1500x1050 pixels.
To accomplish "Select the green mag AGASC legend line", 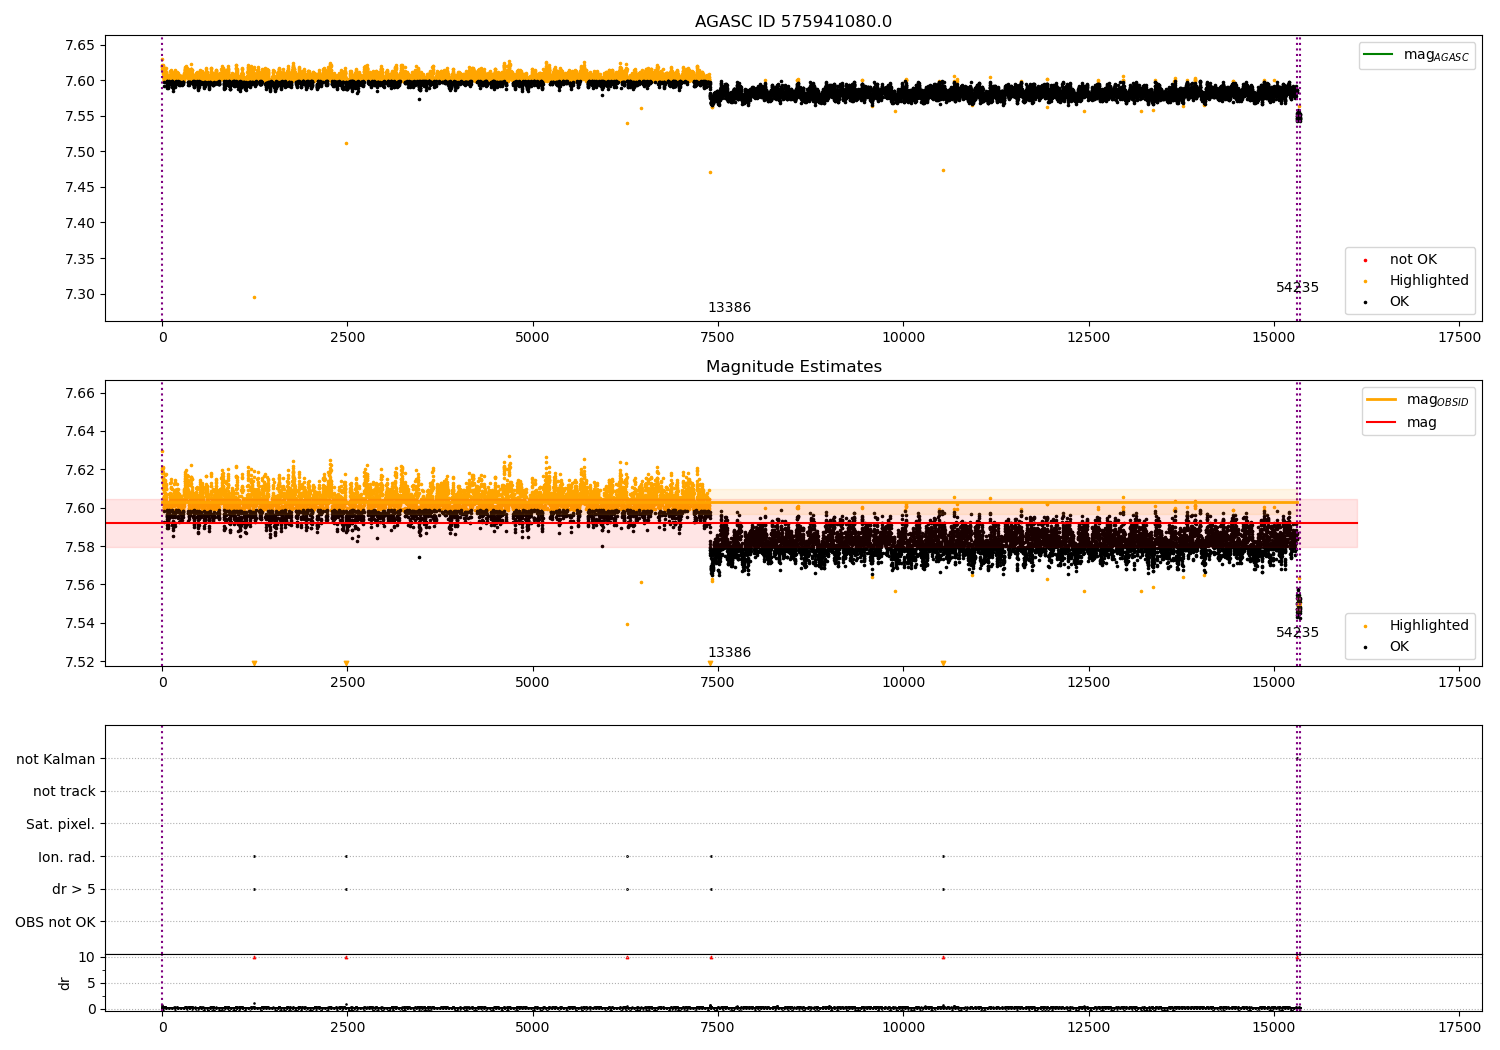I will point(1380,55).
